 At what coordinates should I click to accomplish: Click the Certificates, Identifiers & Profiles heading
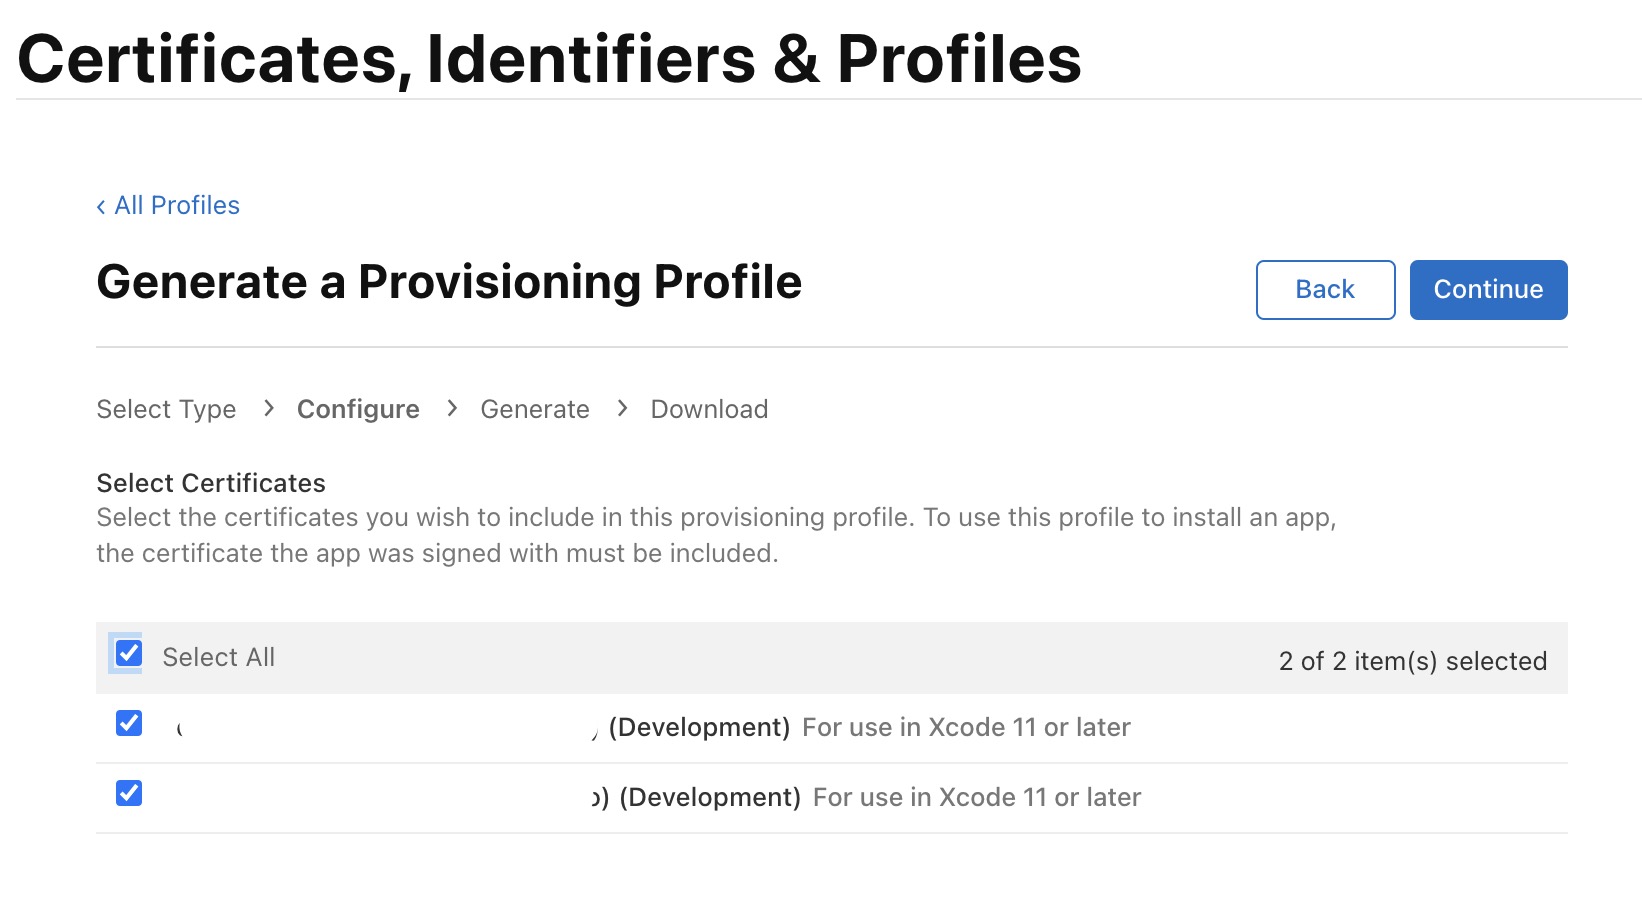point(550,58)
